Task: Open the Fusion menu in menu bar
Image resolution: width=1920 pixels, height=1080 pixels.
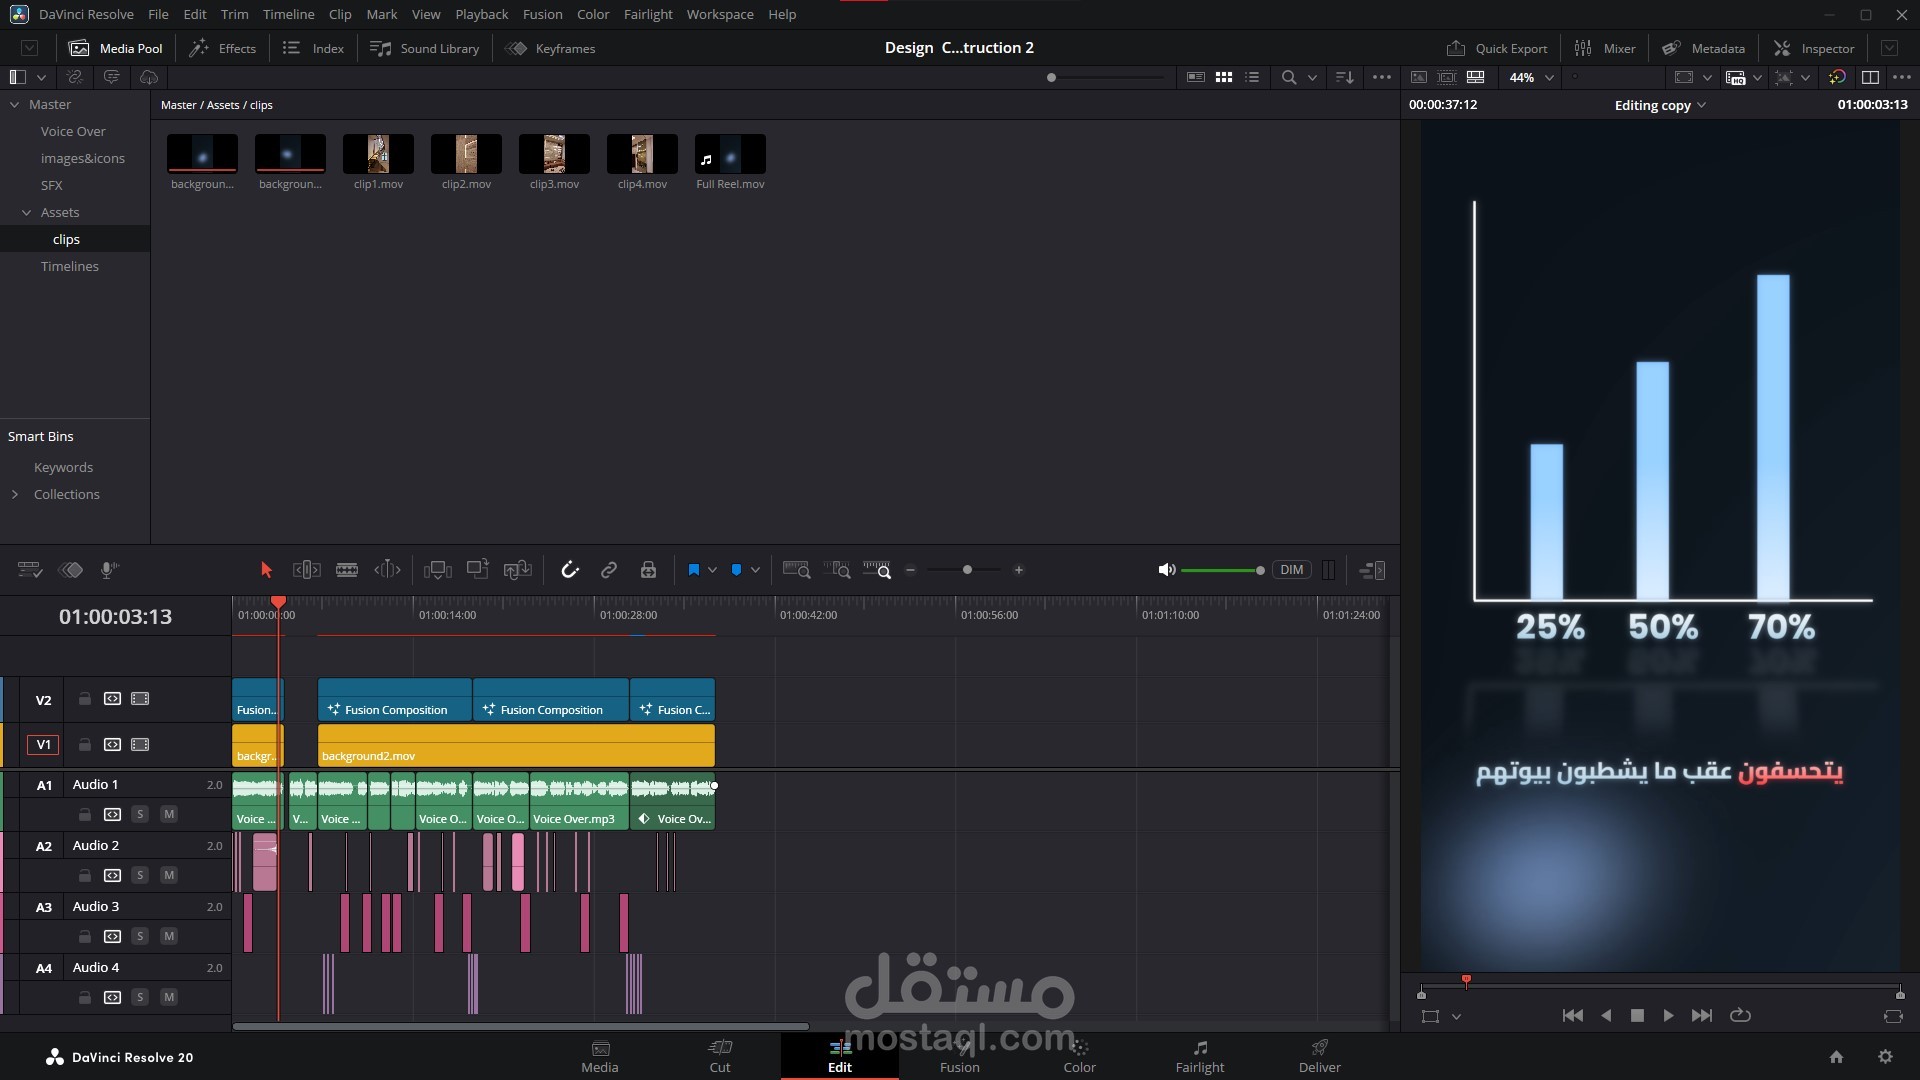Action: [542, 14]
